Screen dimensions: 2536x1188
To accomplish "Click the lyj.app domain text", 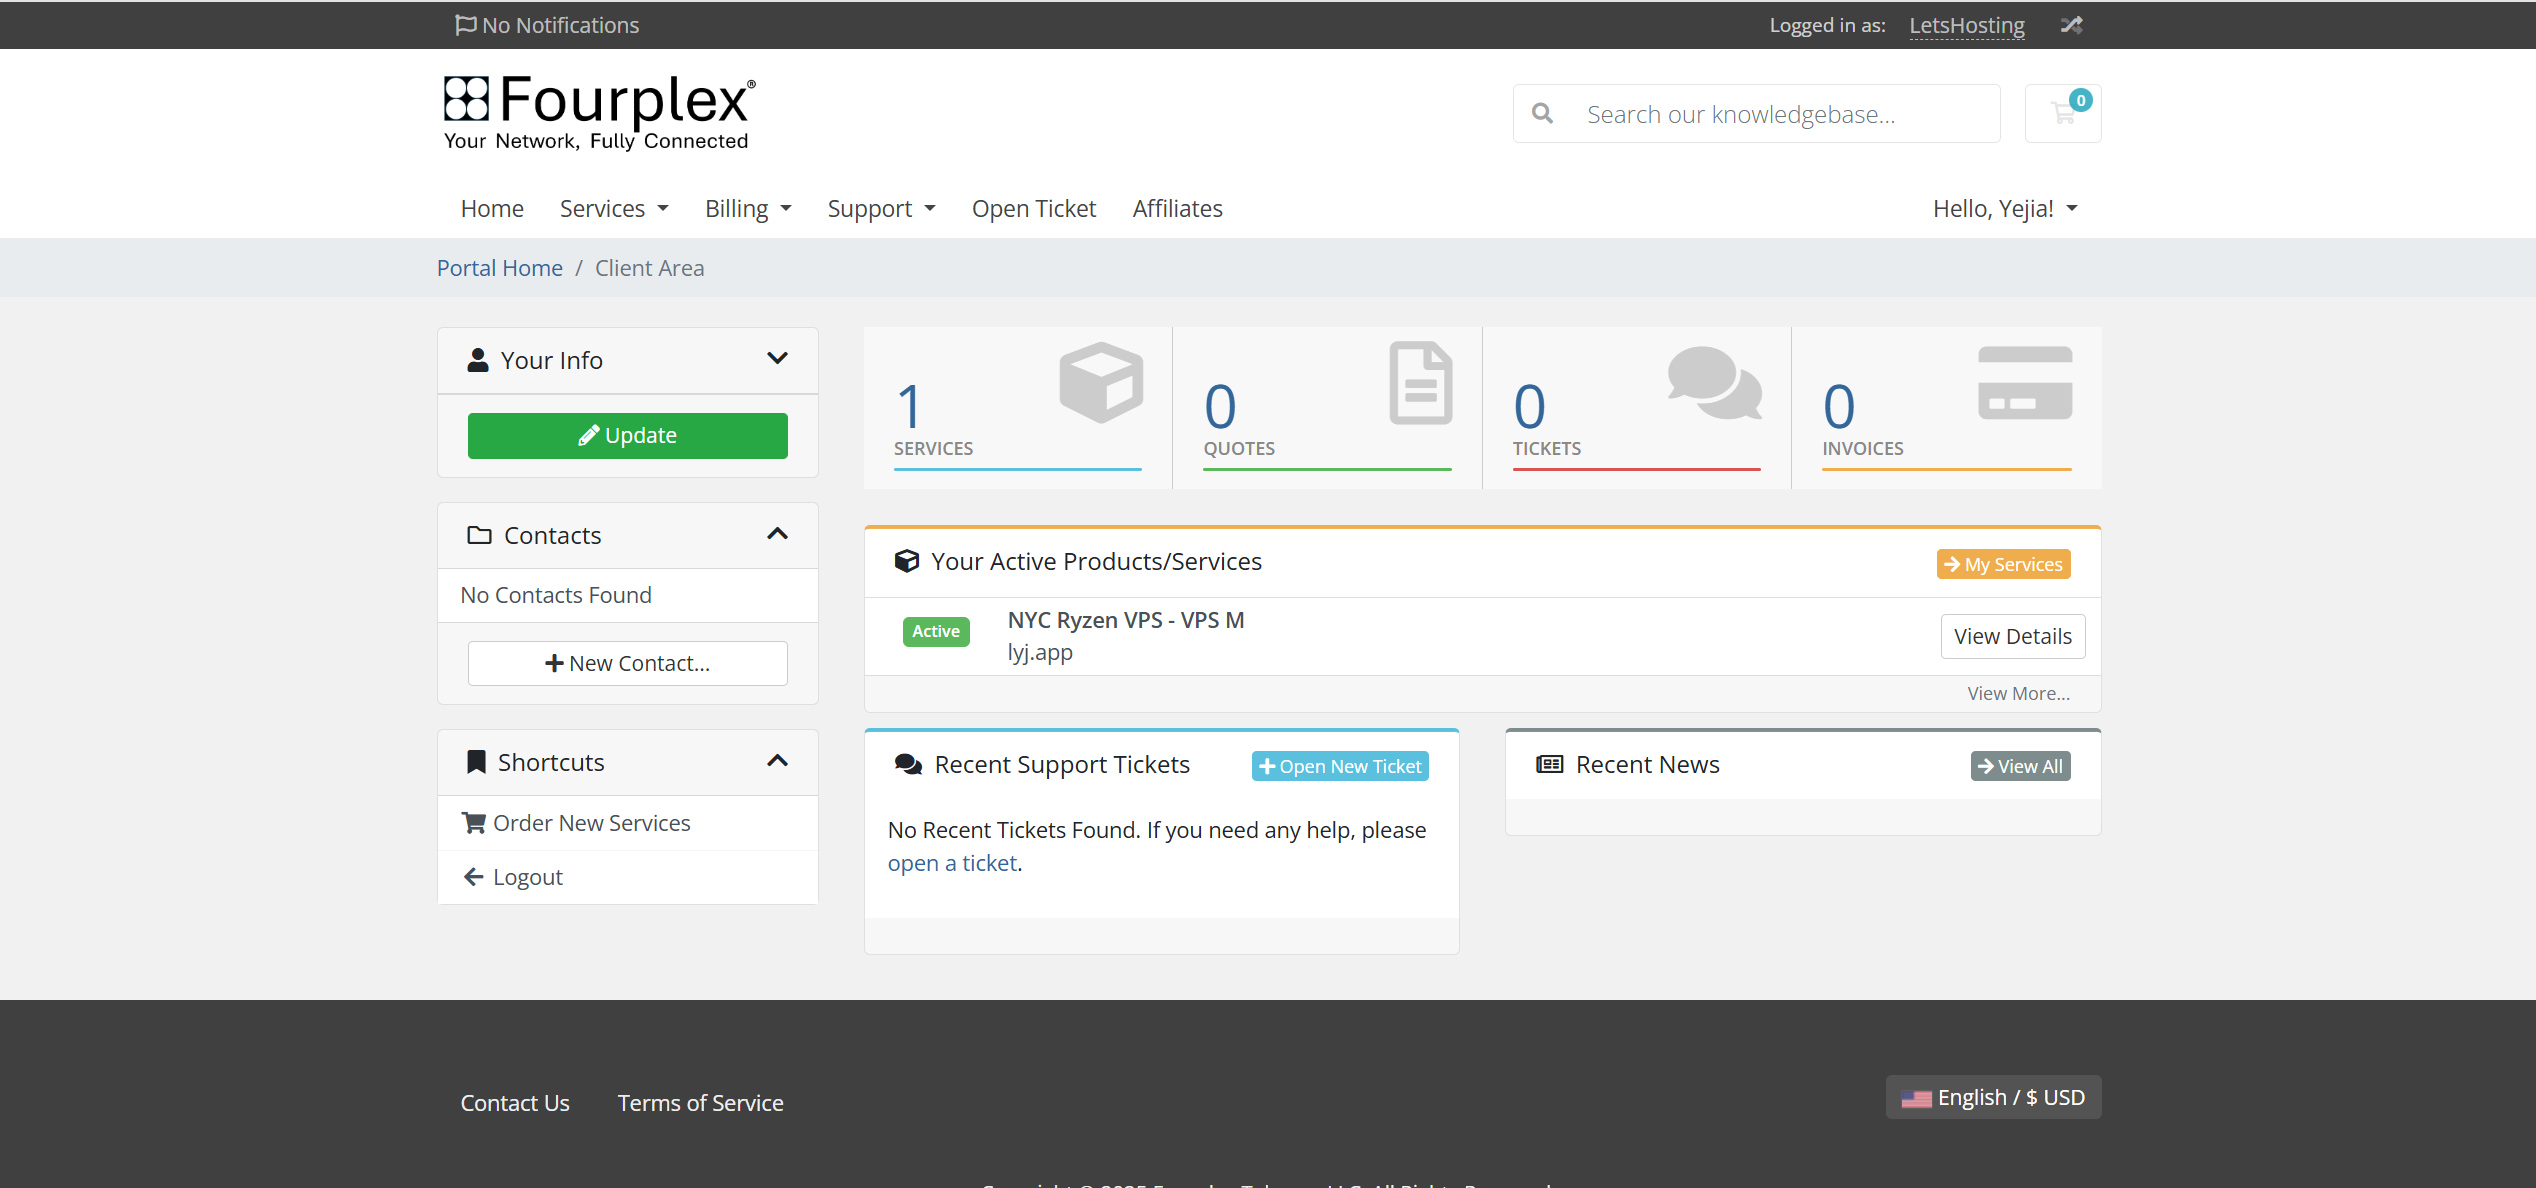I will point(1040,652).
